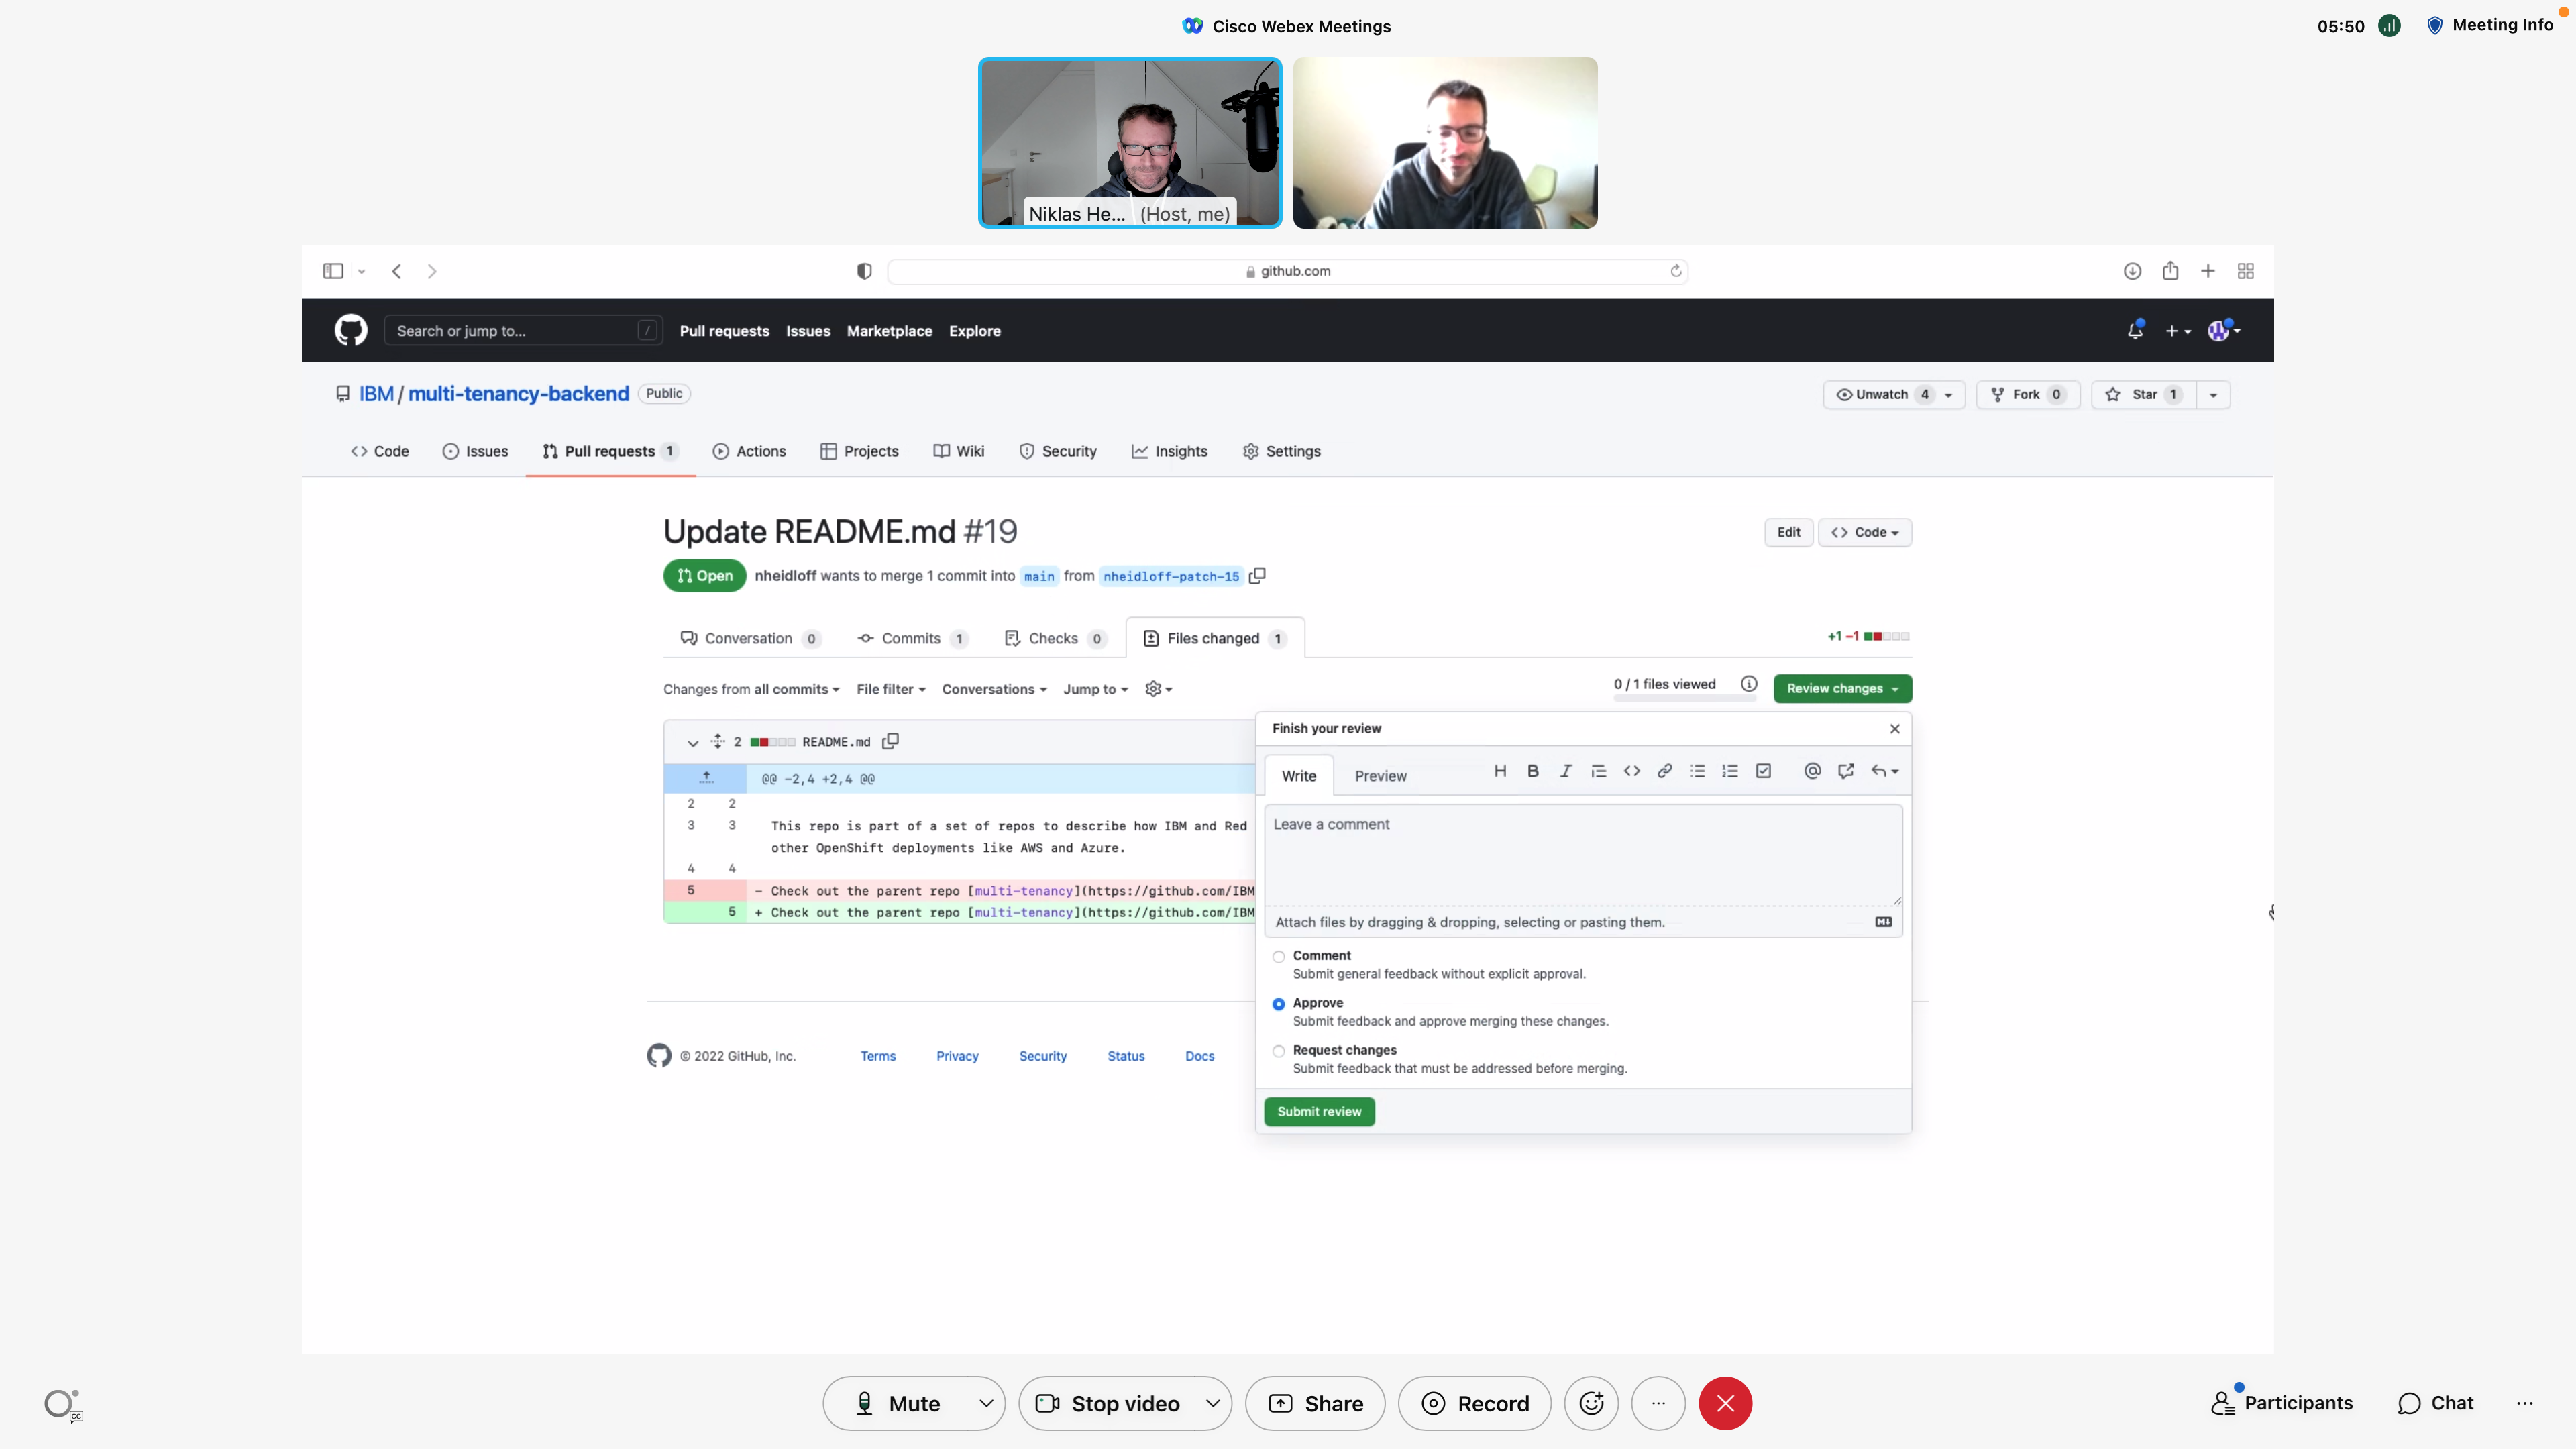Click the Webex reactions smiley icon
2576x1449 pixels.
(x=1591, y=1403)
